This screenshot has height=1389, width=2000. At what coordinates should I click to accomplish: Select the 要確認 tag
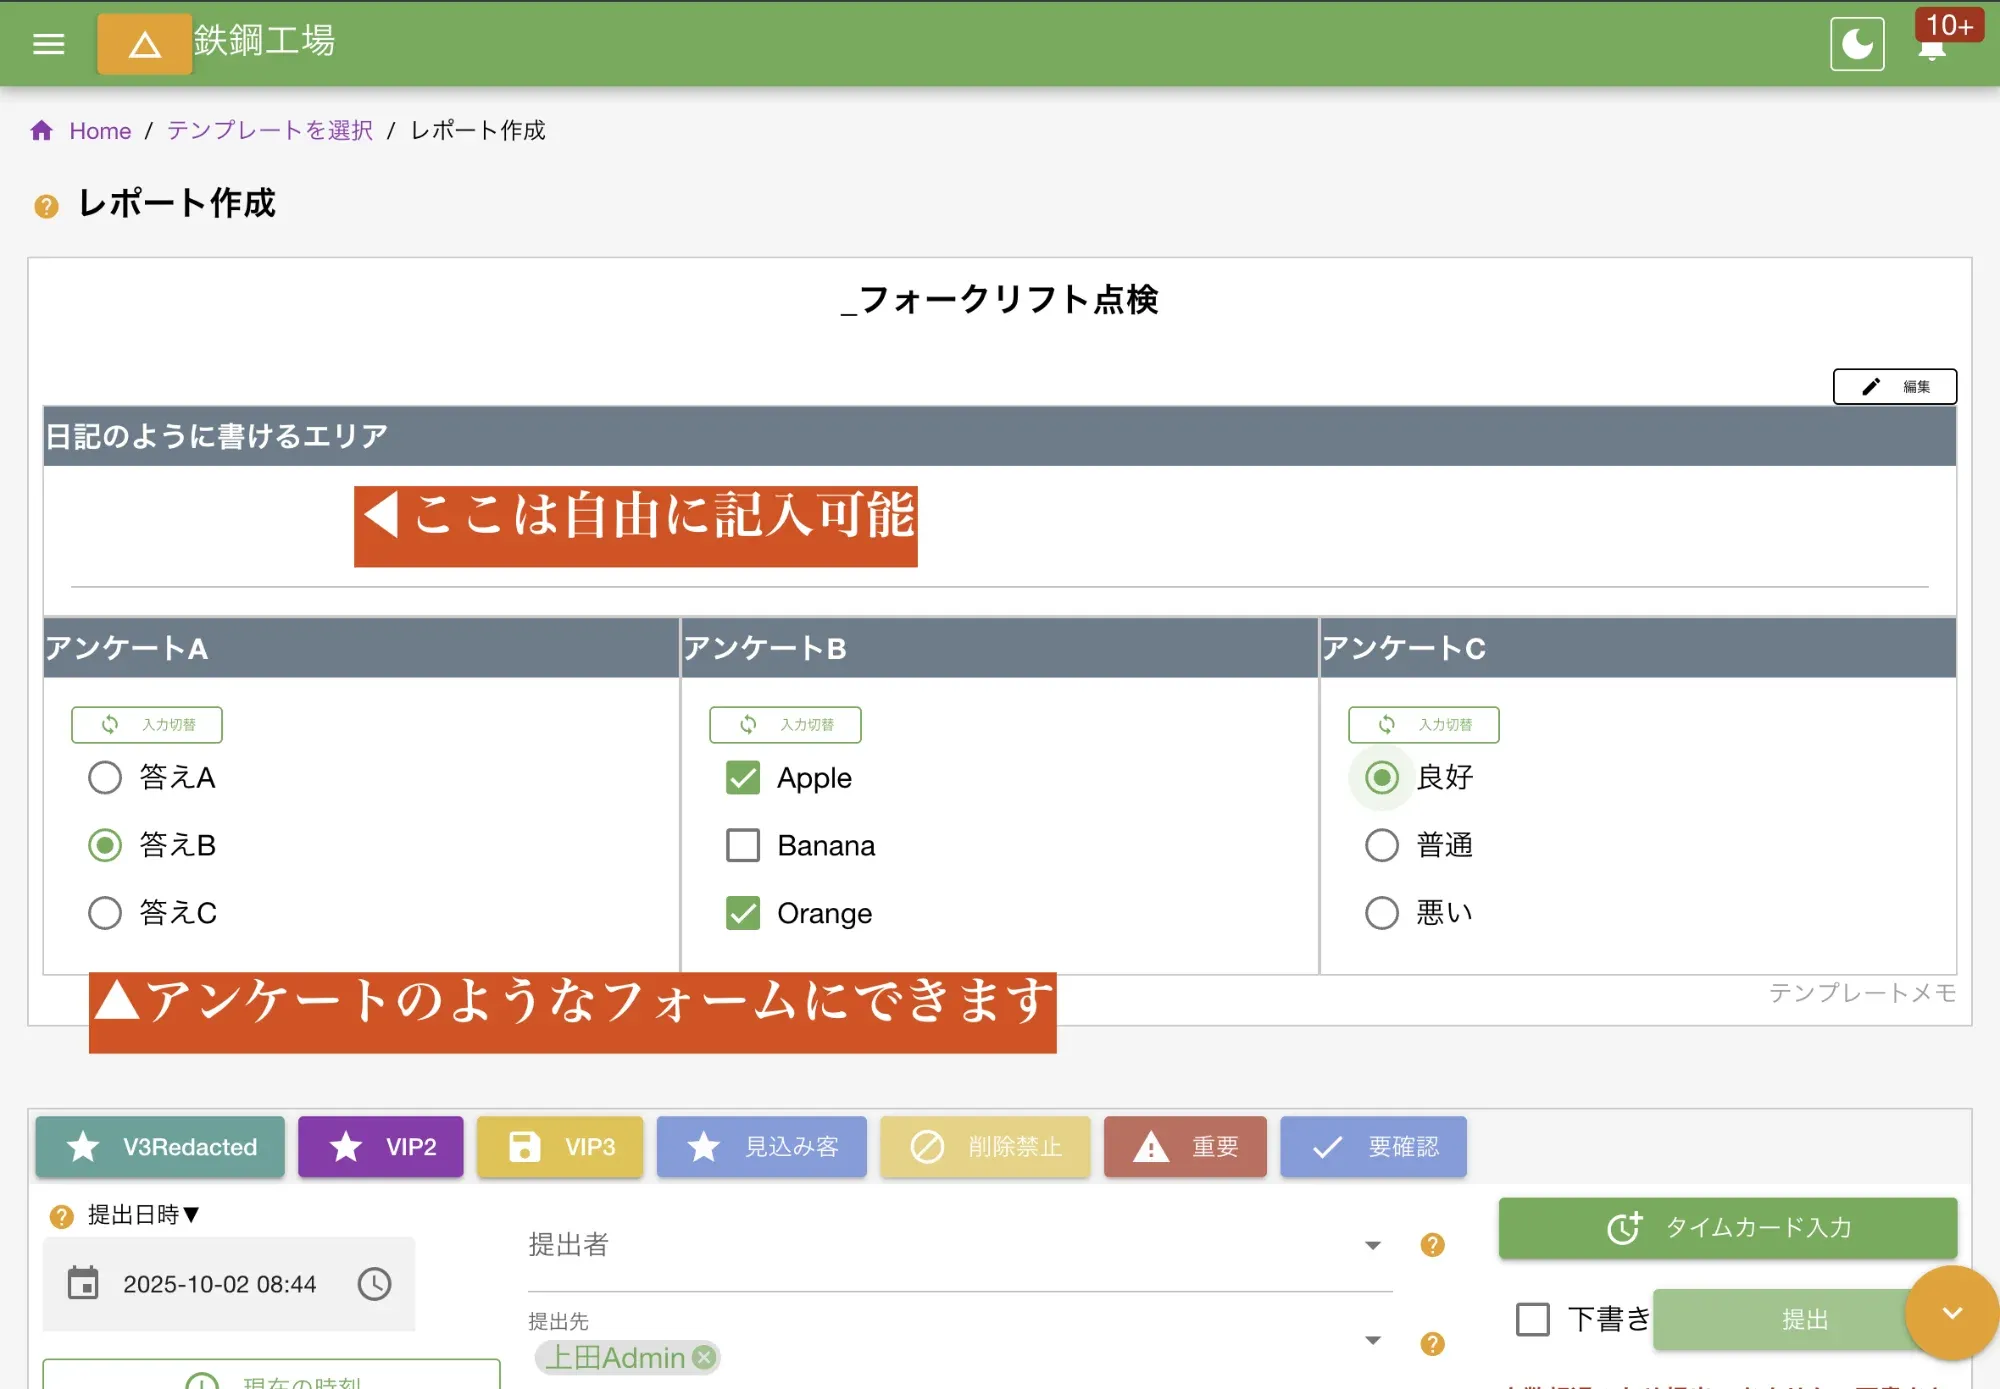pyautogui.click(x=1373, y=1147)
